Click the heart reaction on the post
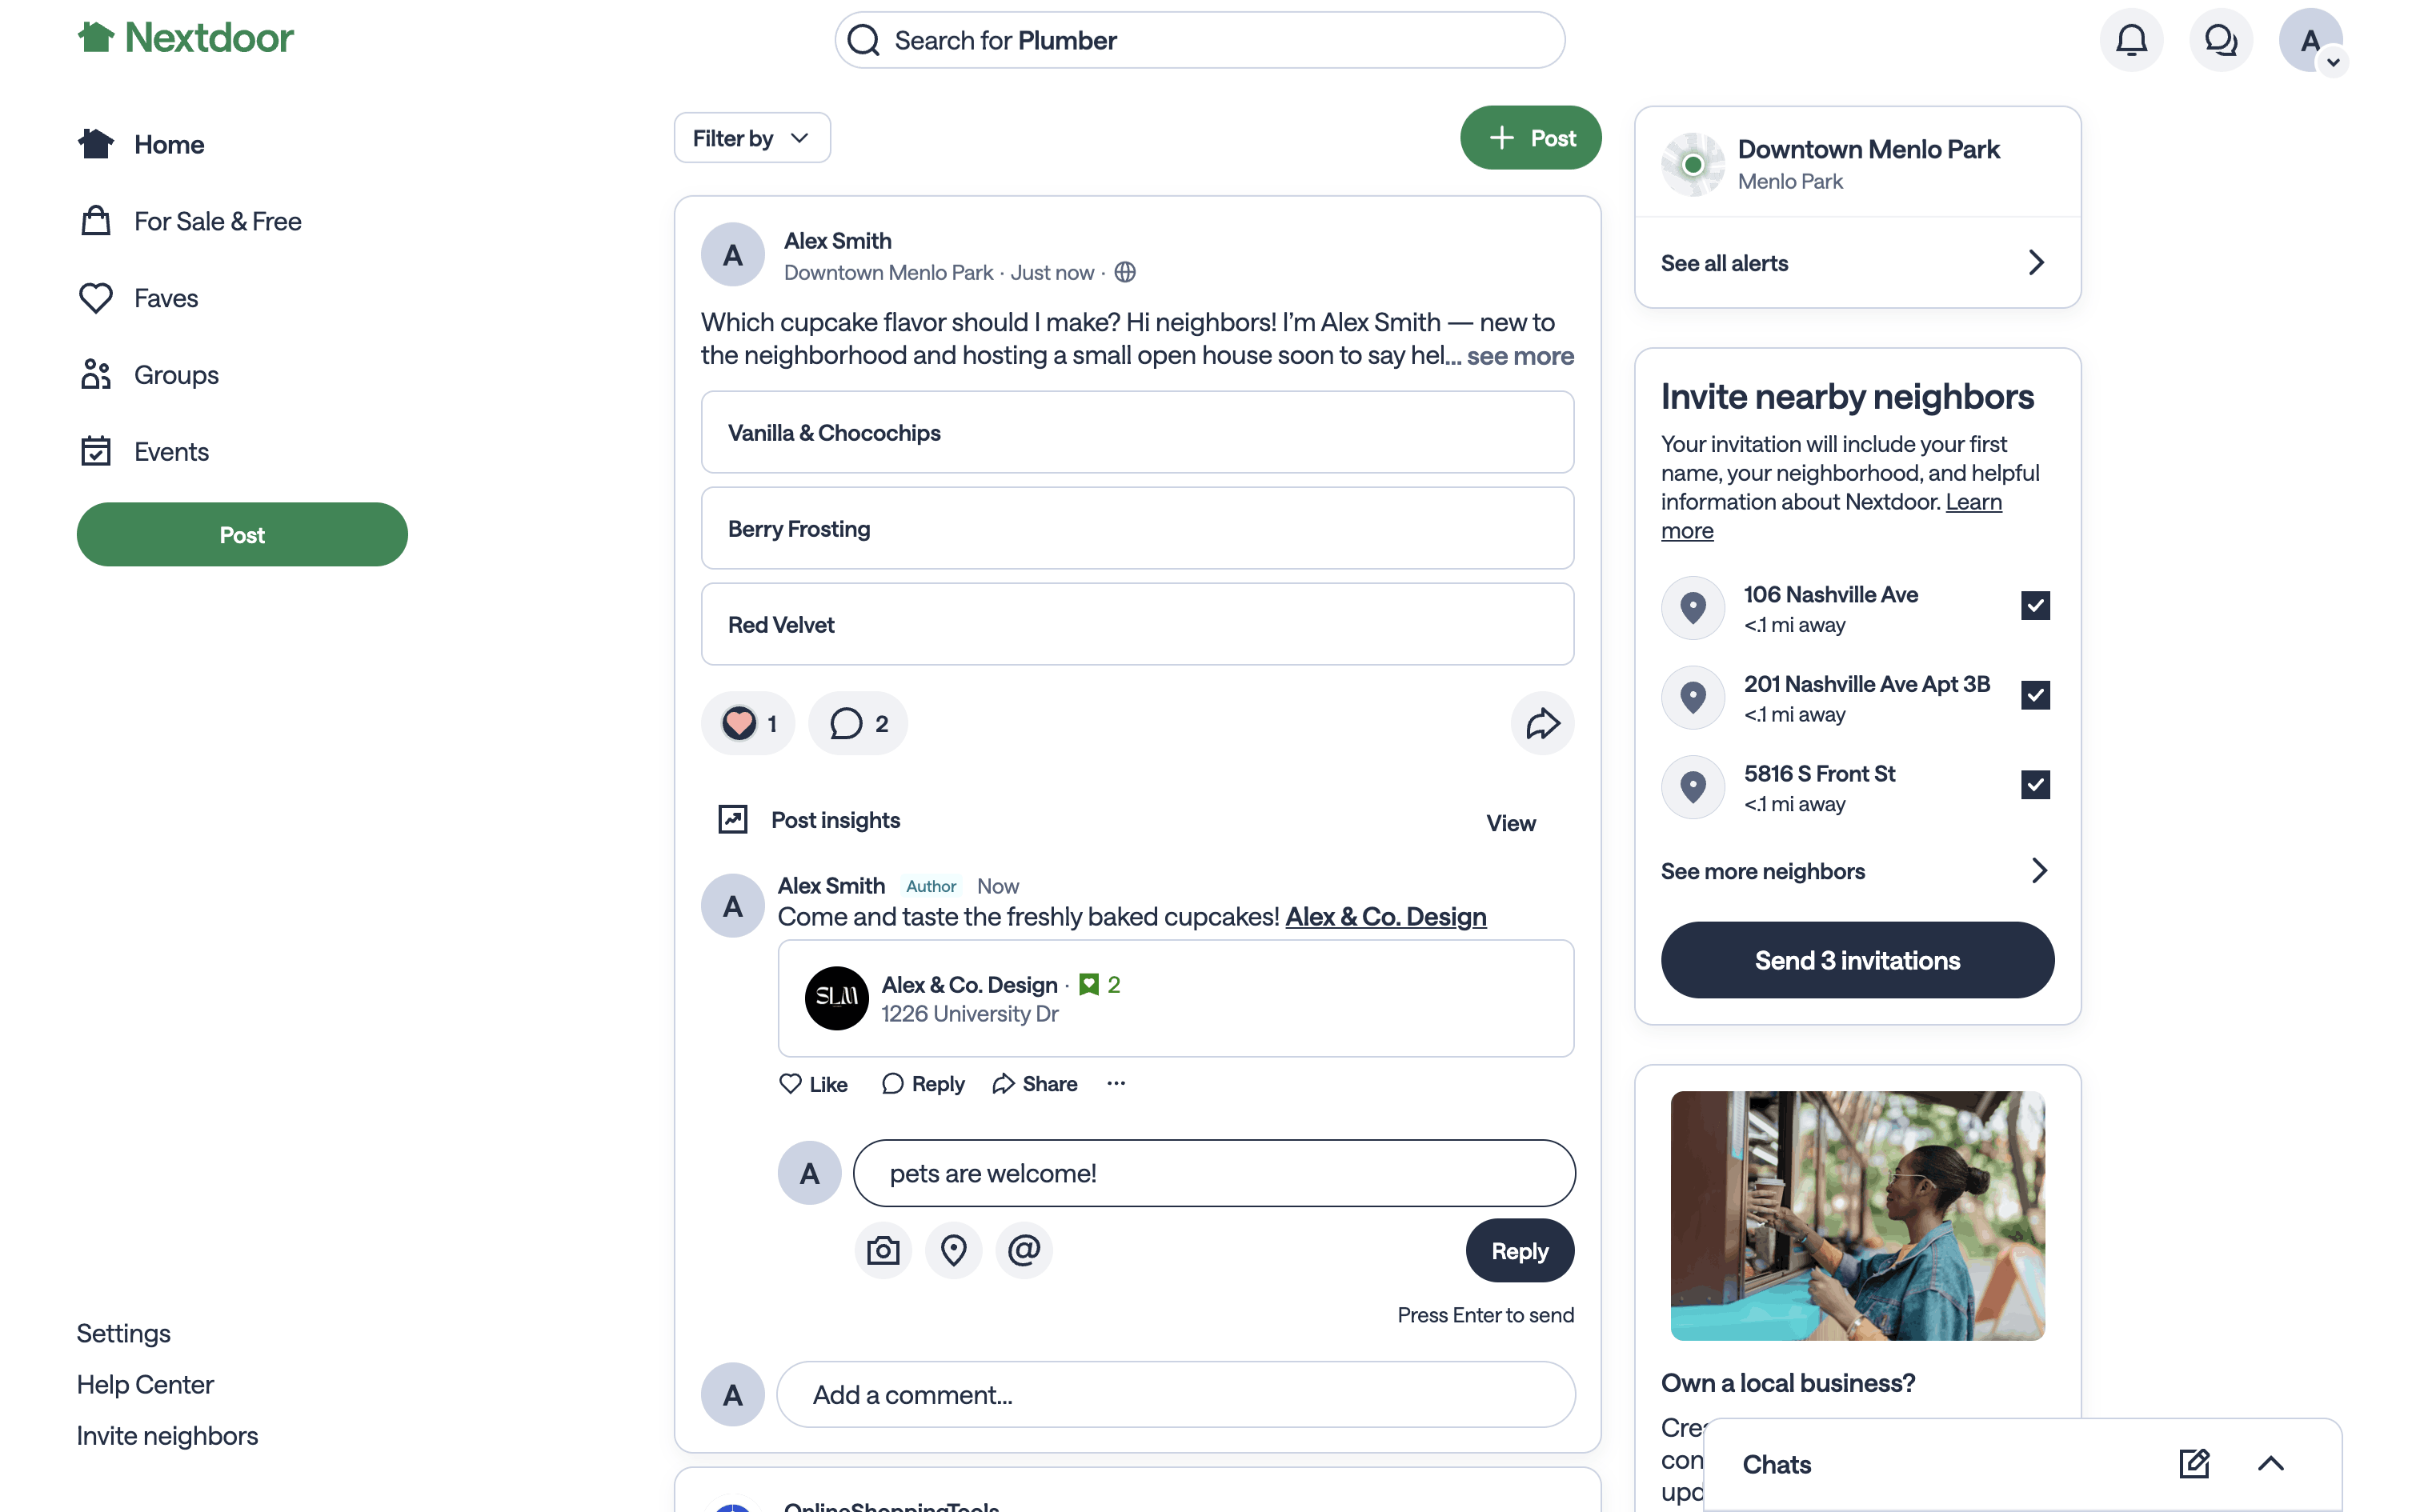 (x=740, y=723)
